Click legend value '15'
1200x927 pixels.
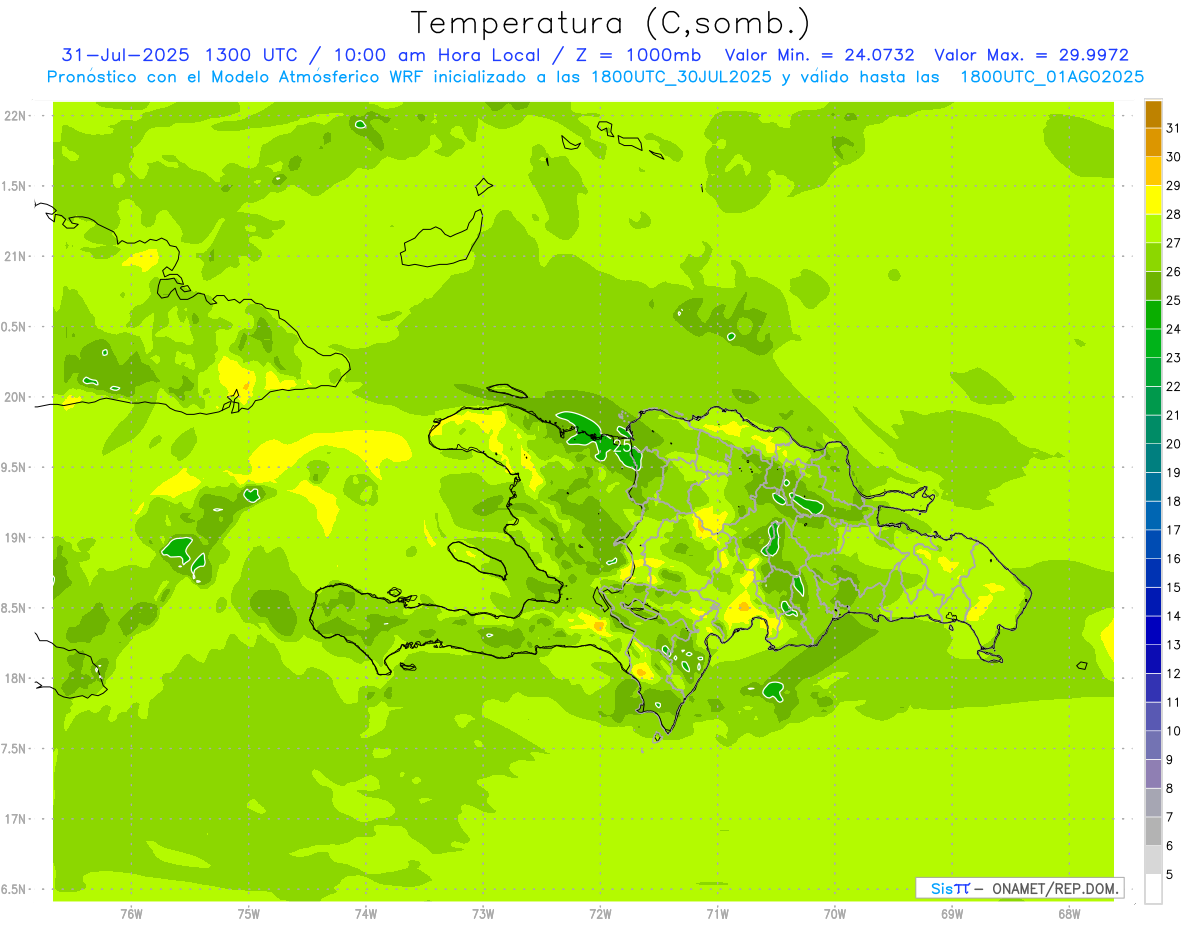[1174, 587]
